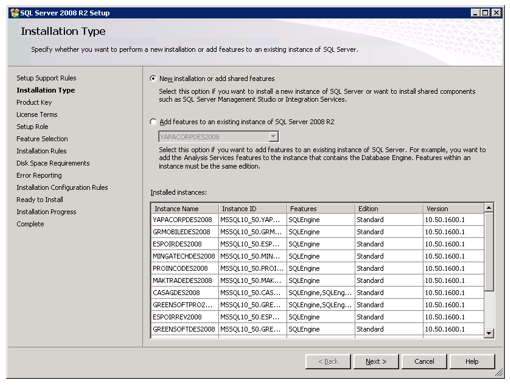Select Feature Selection step

(x=42, y=139)
